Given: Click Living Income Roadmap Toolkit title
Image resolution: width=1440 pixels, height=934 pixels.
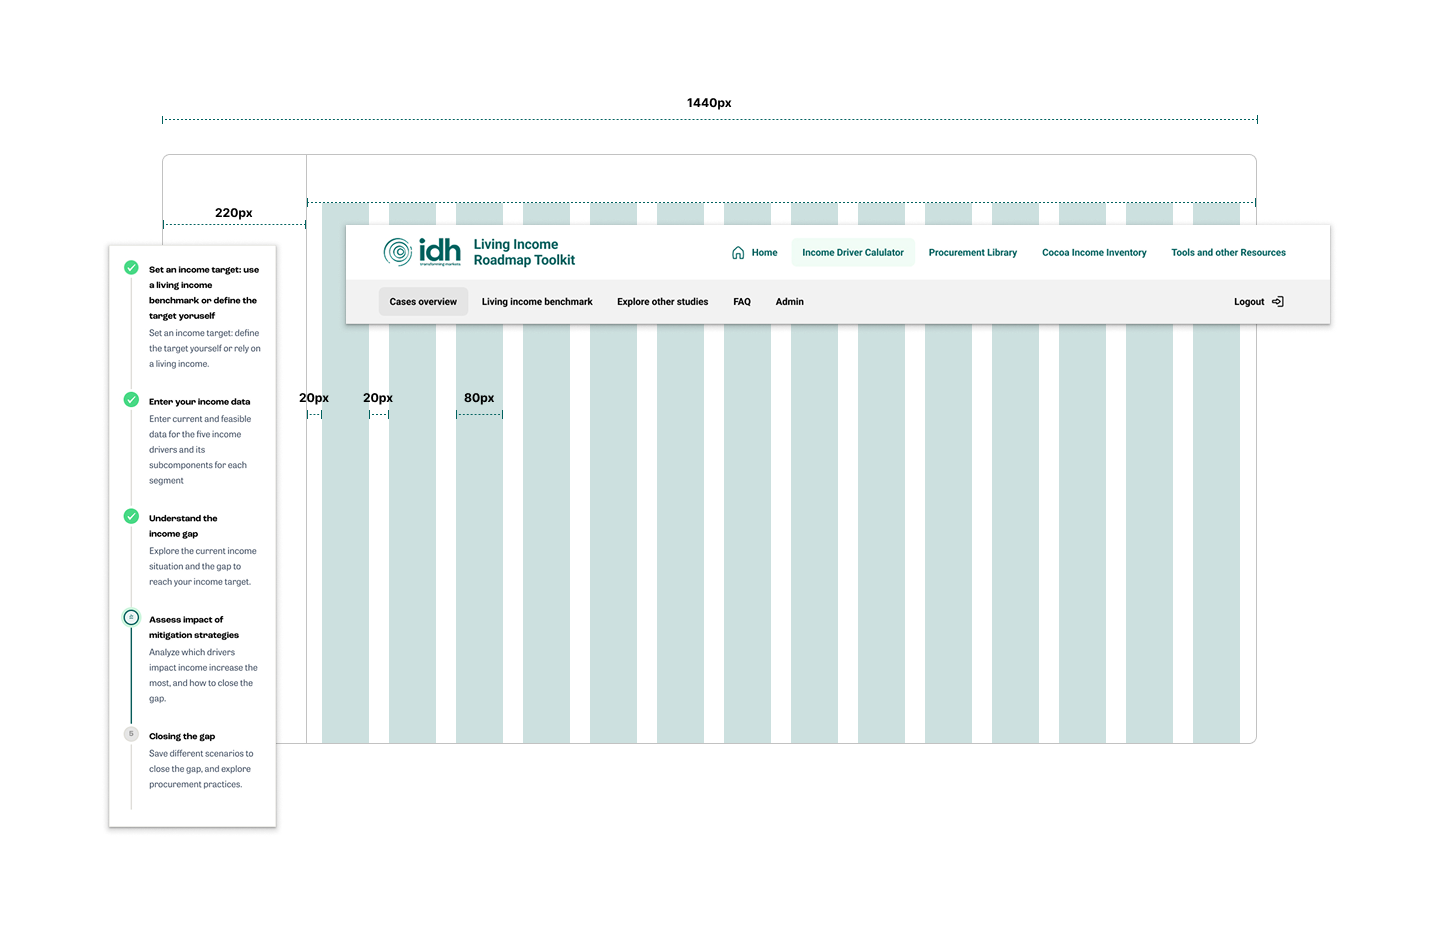Looking at the screenshot, I should click(x=524, y=252).
